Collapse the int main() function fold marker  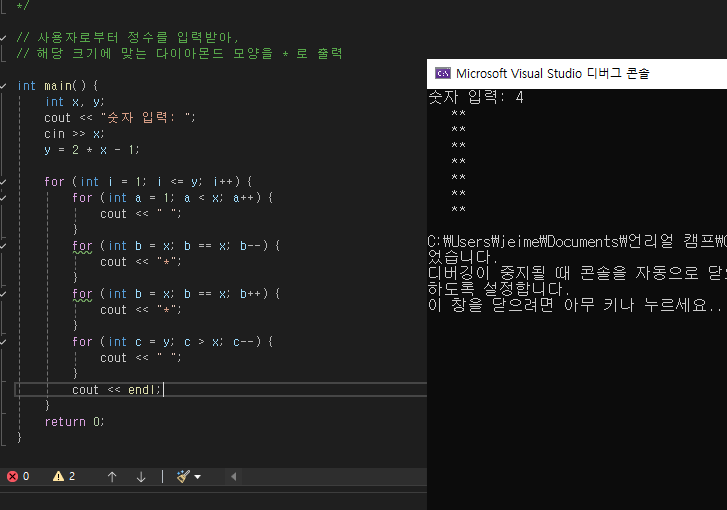3,86
